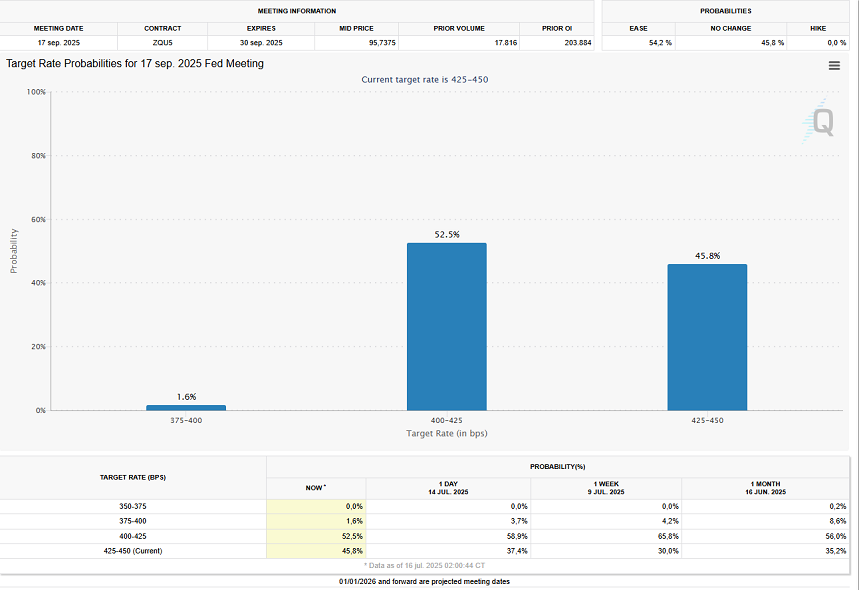The height and width of the screenshot is (590, 859).
Task: Click NOW value '1,6%' in table
Action: (x=354, y=522)
